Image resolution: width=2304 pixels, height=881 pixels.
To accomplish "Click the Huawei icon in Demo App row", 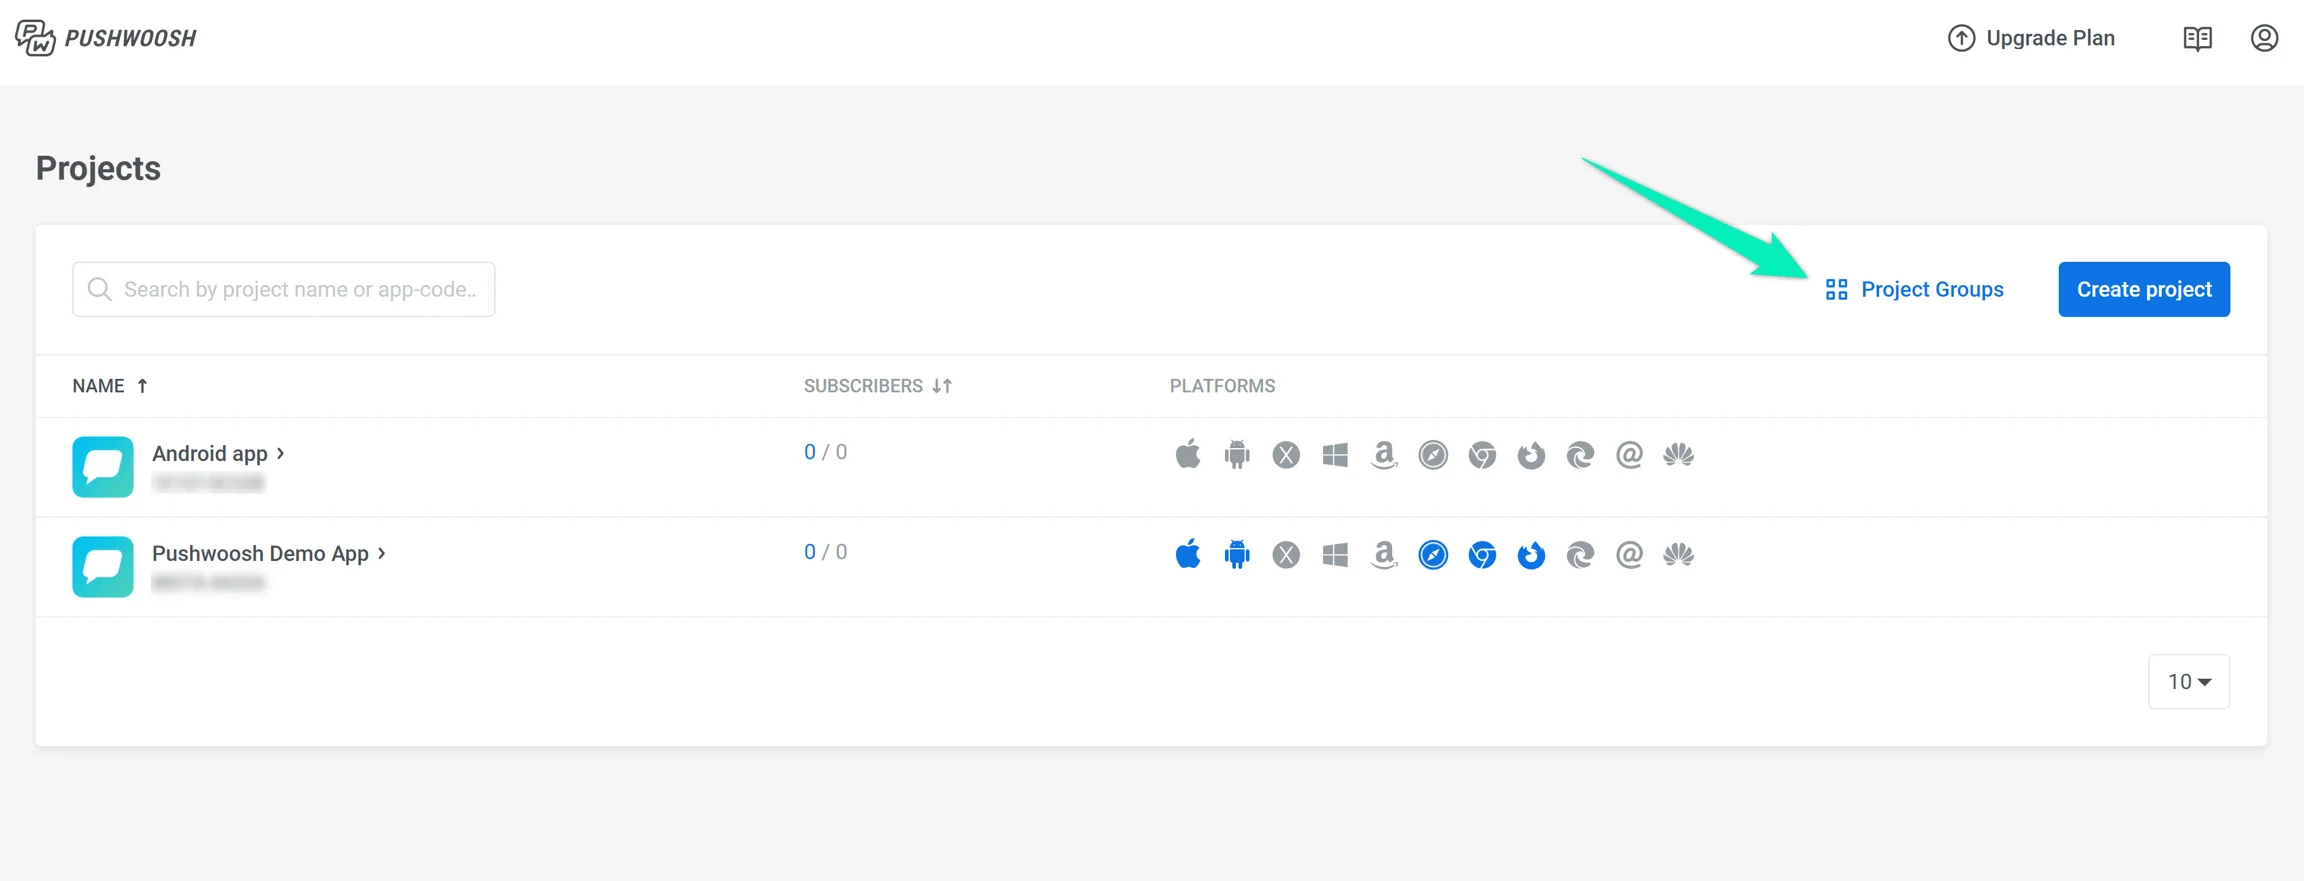I will click(1678, 555).
